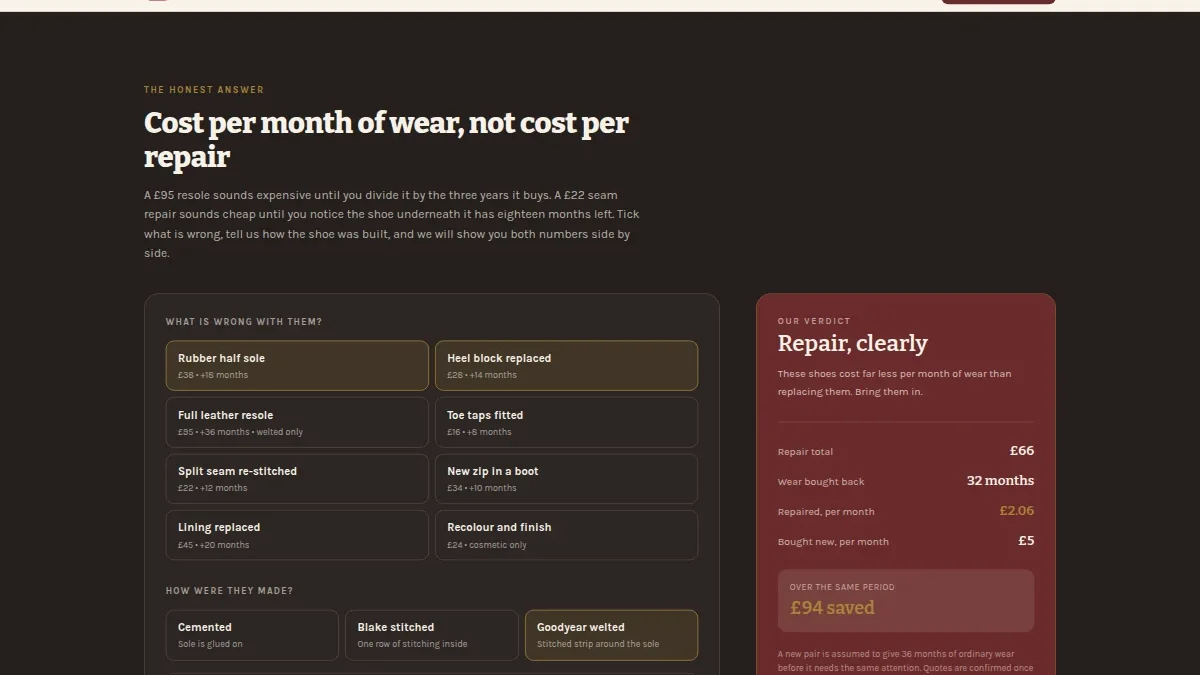Click the red logo icon in header
The height and width of the screenshot is (675, 1200).
(x=157, y=1)
